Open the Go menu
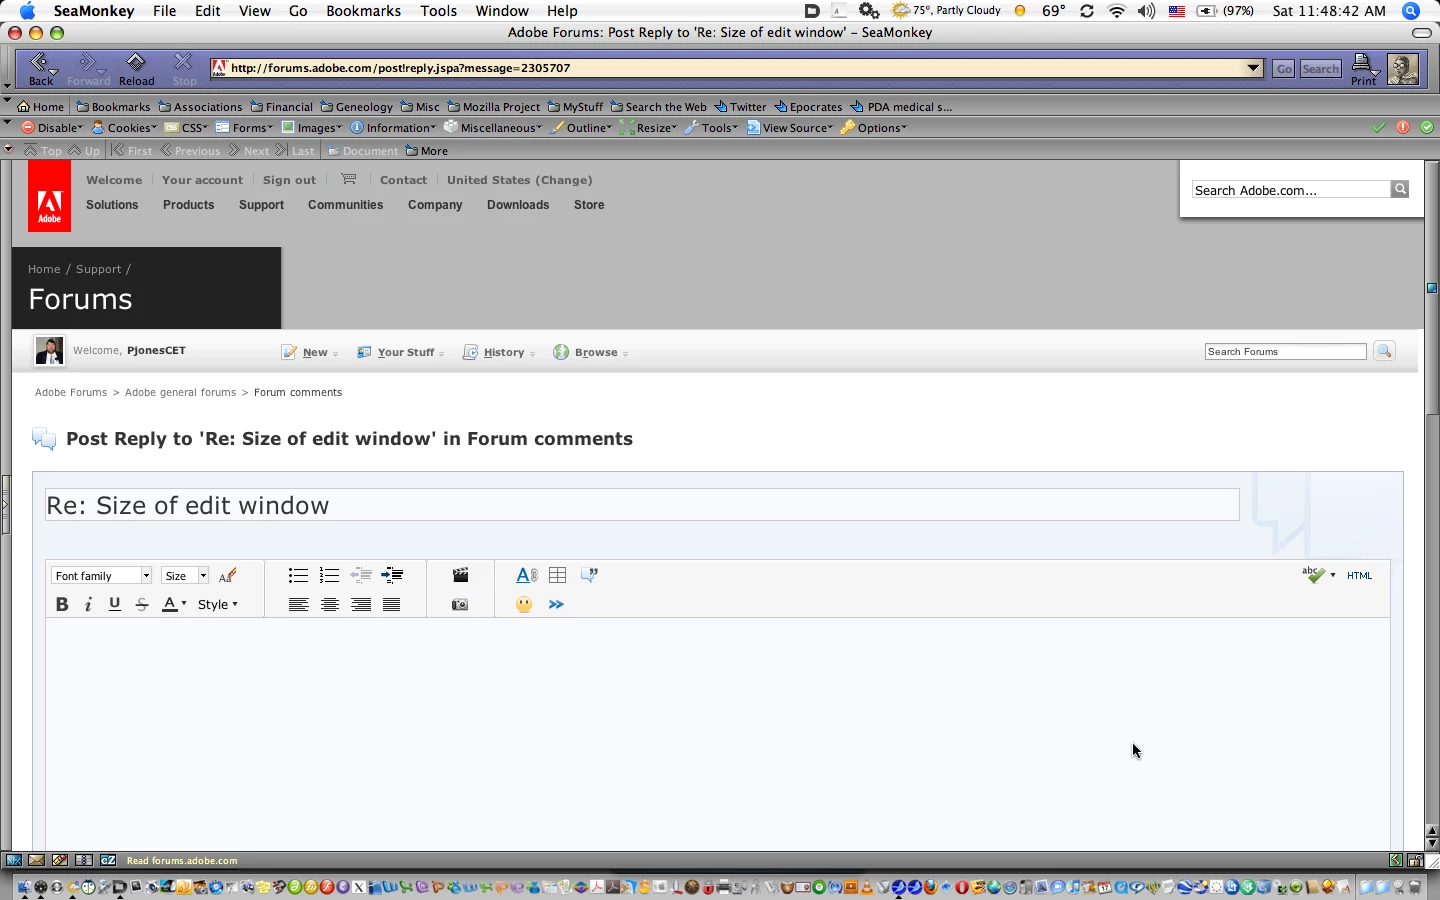This screenshot has height=900, width=1440. (298, 11)
